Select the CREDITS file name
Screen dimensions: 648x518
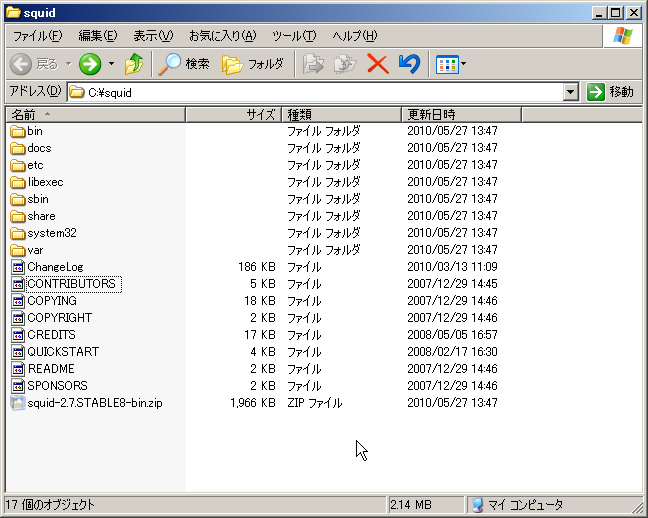click(x=52, y=335)
